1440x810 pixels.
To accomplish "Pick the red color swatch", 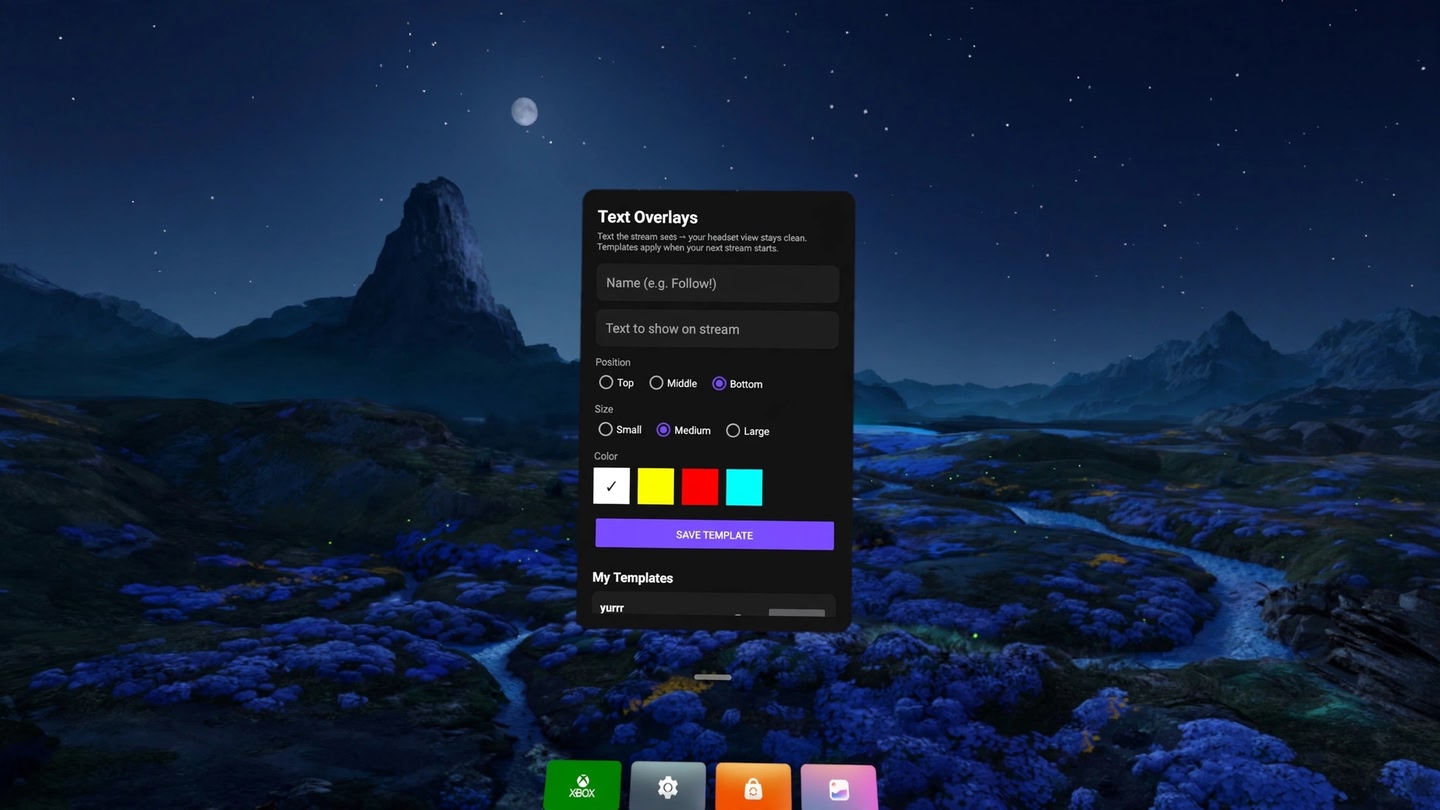I will 700,487.
